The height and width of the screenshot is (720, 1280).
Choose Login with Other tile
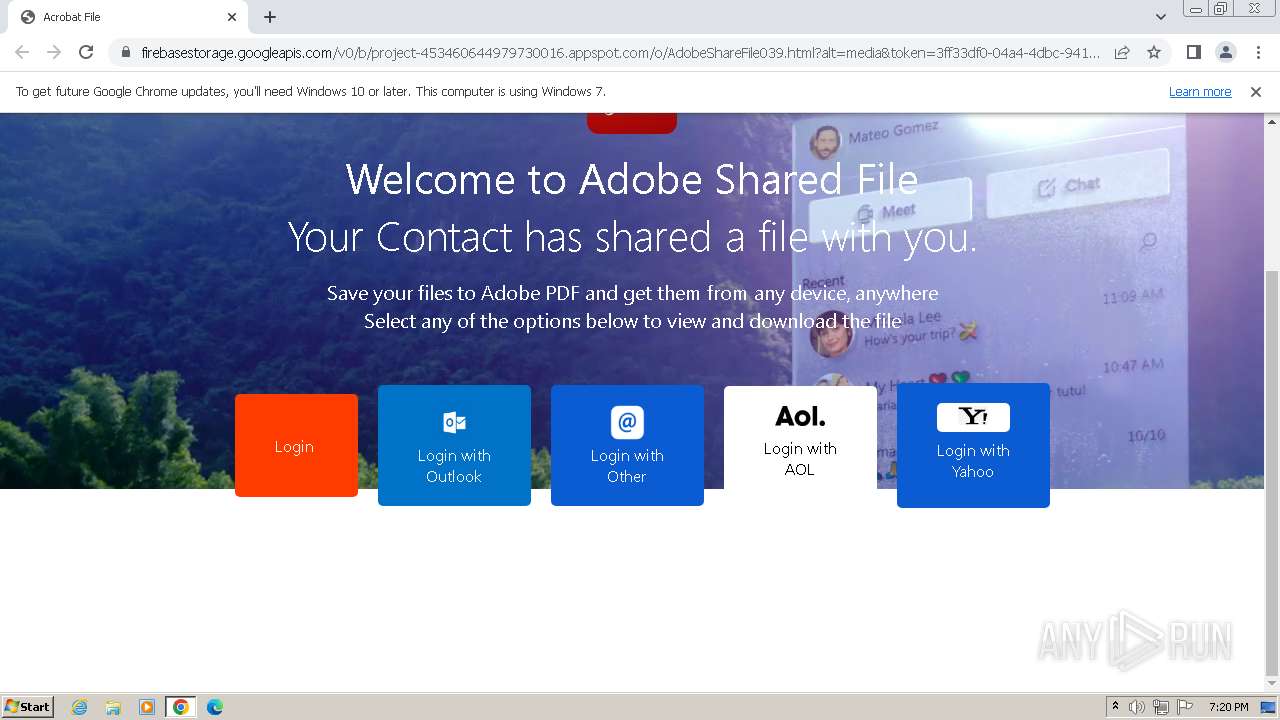pyautogui.click(x=627, y=446)
